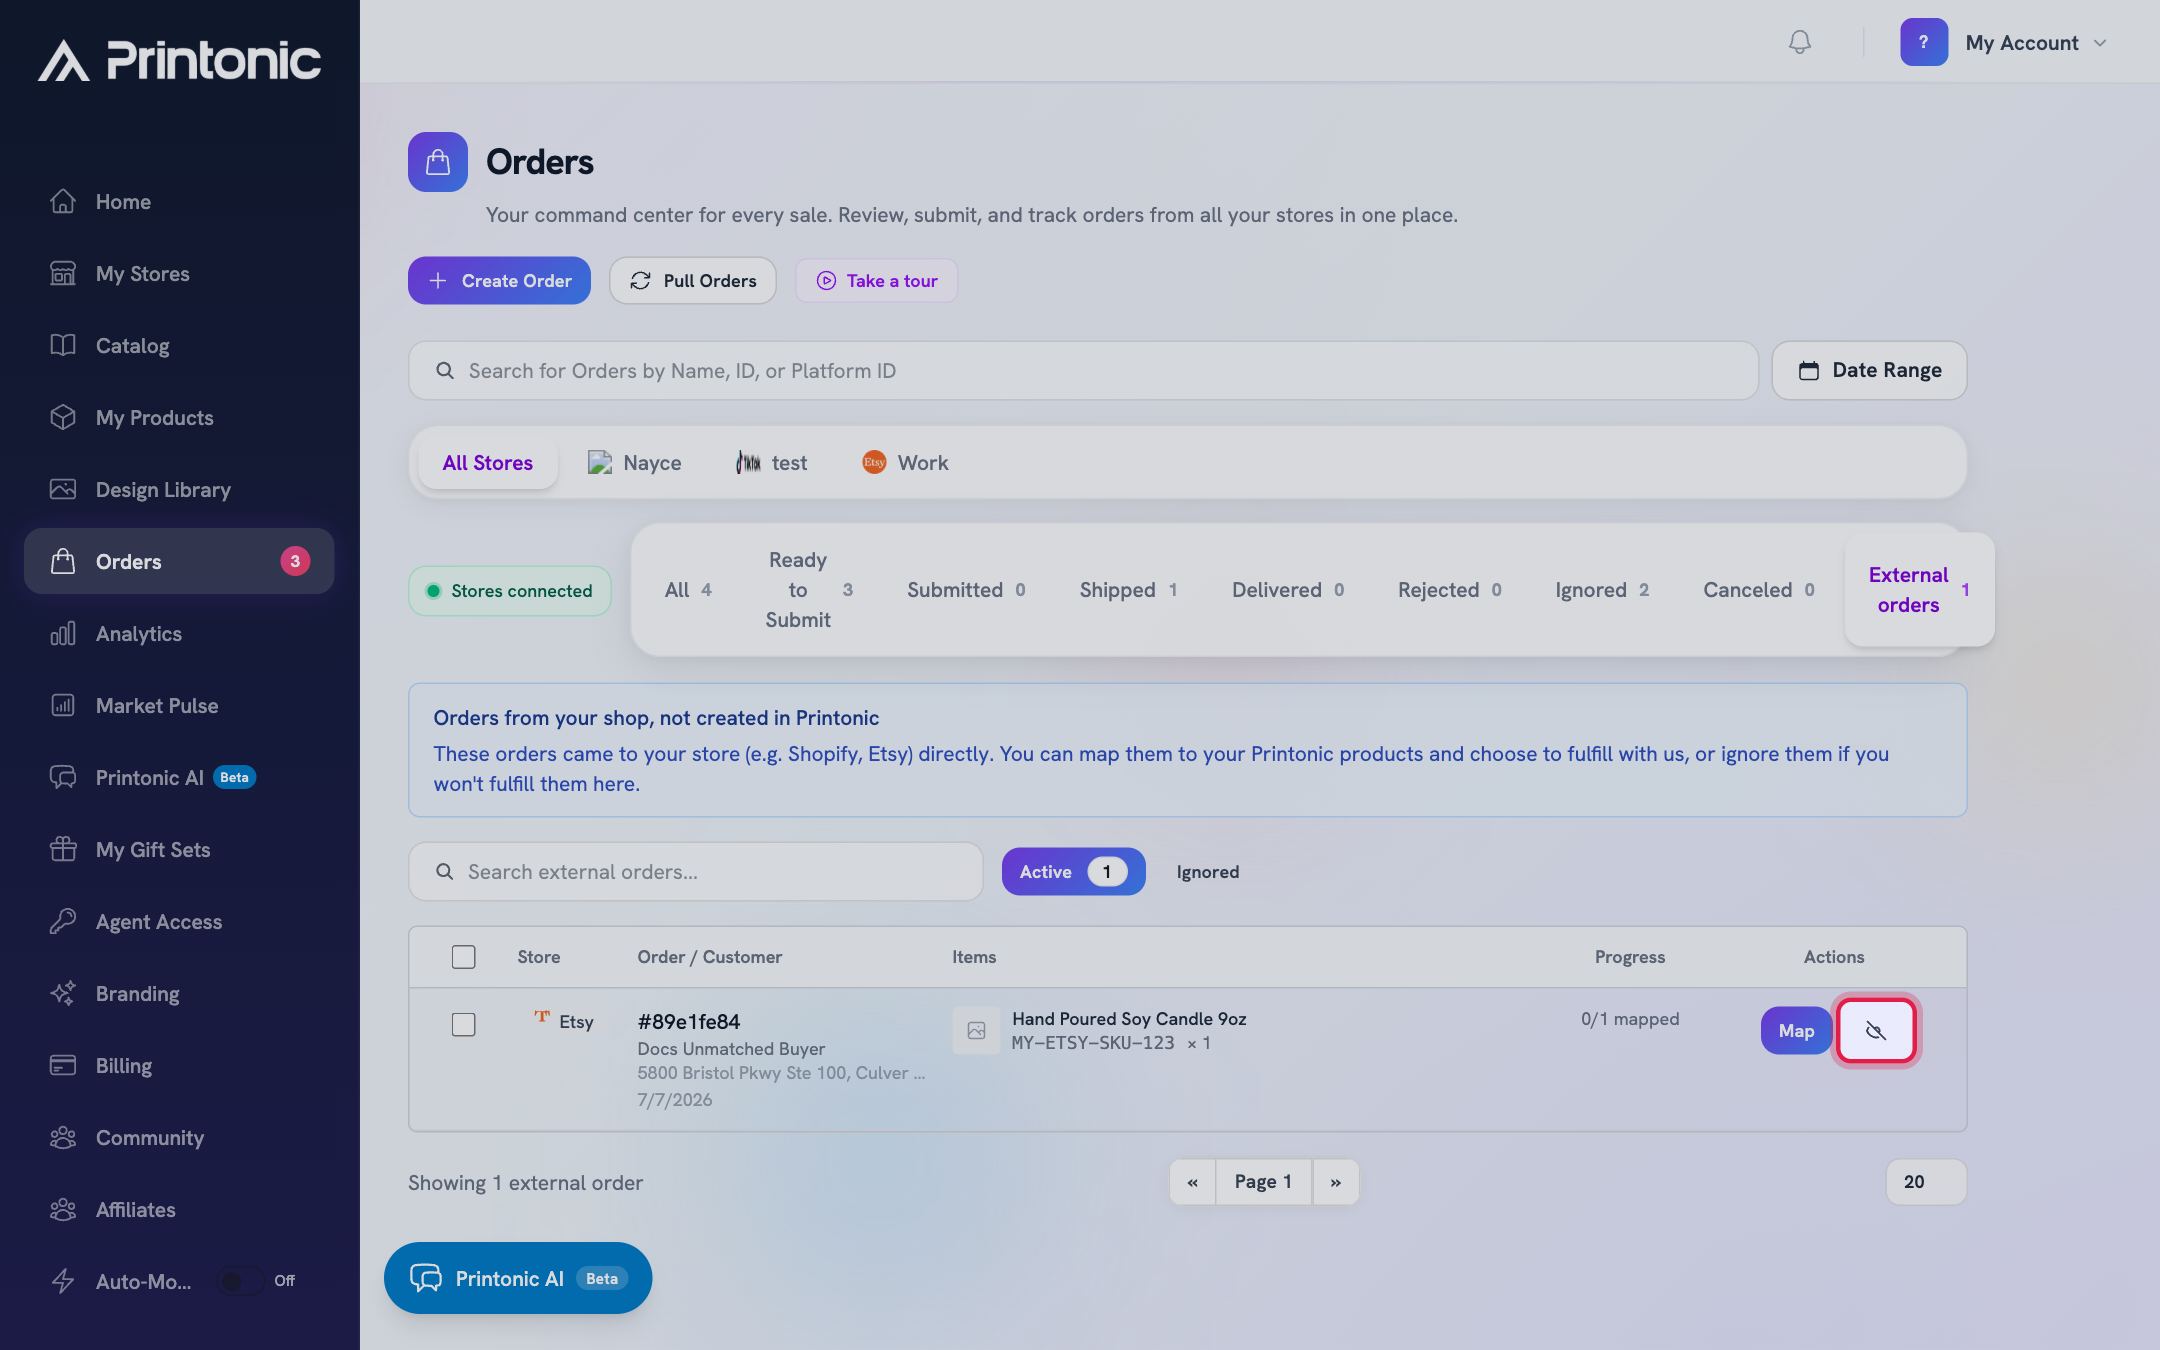Open Billing page
This screenshot has width=2160, height=1350.
[179, 1065]
